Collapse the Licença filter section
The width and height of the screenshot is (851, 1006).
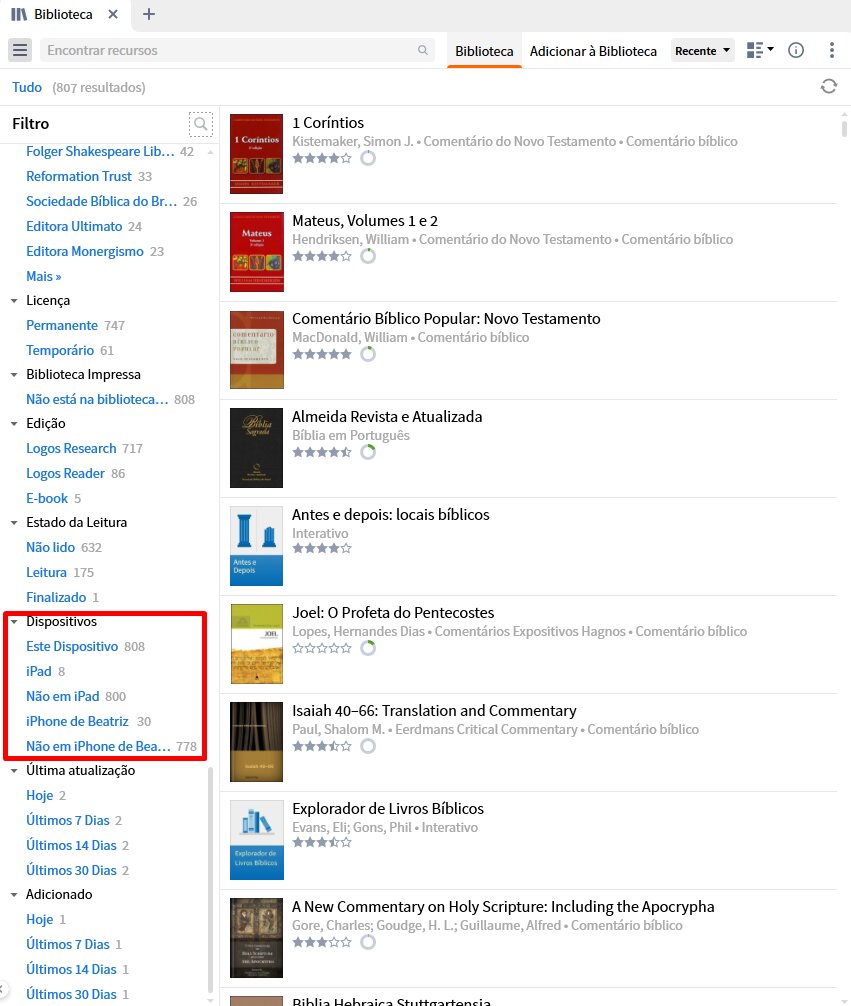click(x=14, y=301)
